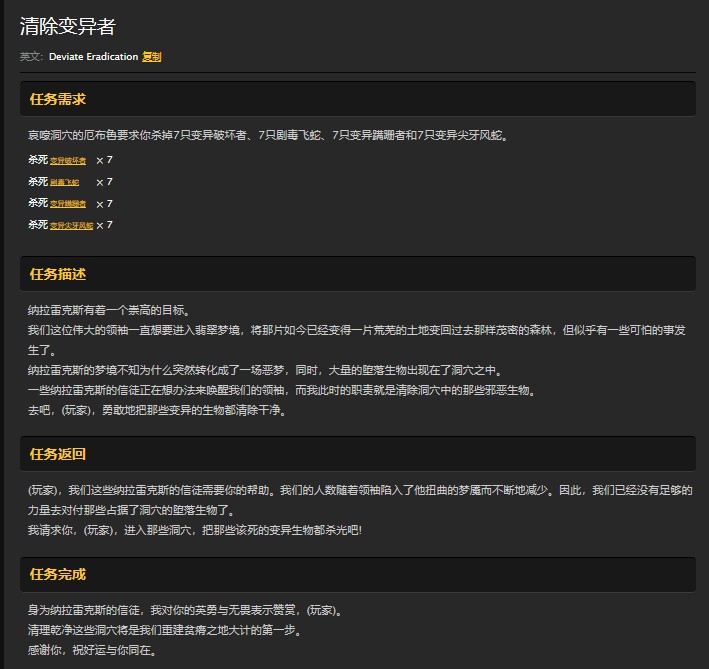Image resolution: width=709 pixels, height=669 pixels.
Task: Click the line starting 去吧，(玩家)，勇敢地
Action: pos(156,410)
